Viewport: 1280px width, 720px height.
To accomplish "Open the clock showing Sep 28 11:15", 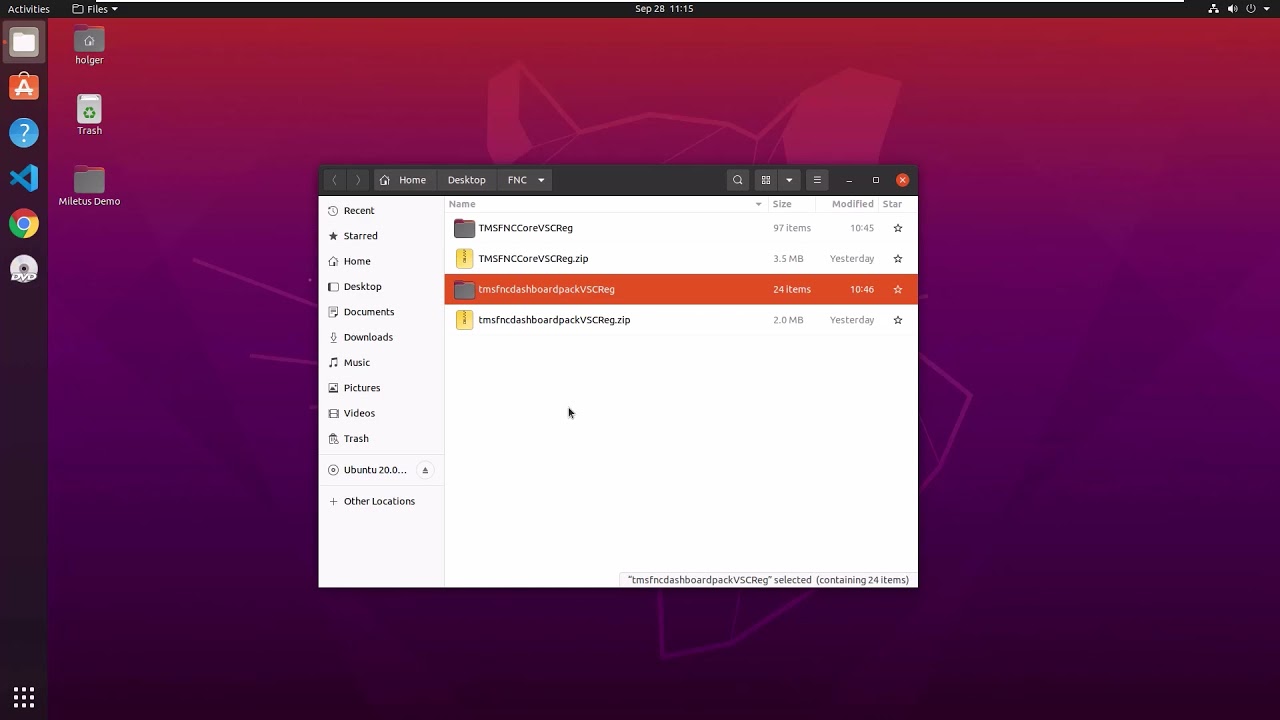I will tap(664, 9).
